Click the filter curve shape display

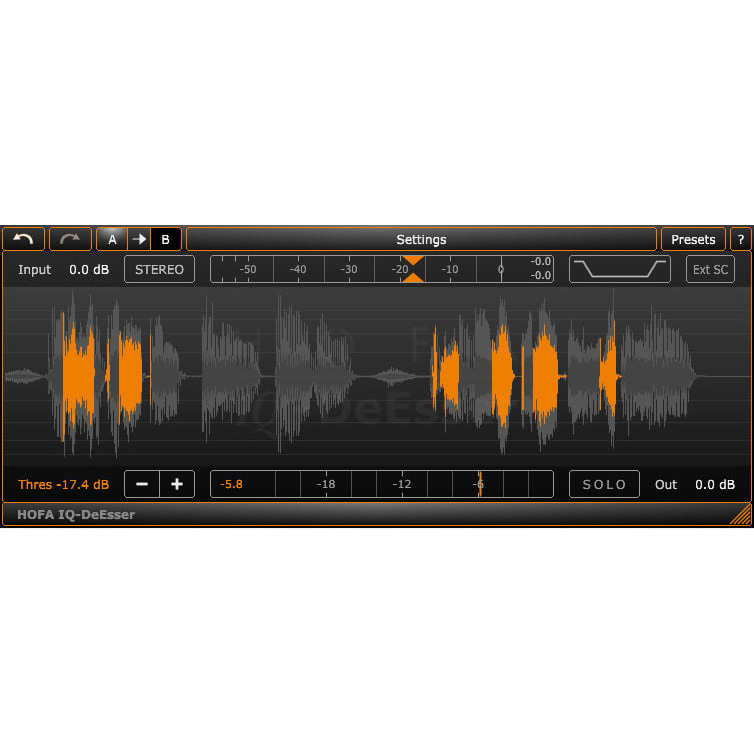(x=619, y=269)
